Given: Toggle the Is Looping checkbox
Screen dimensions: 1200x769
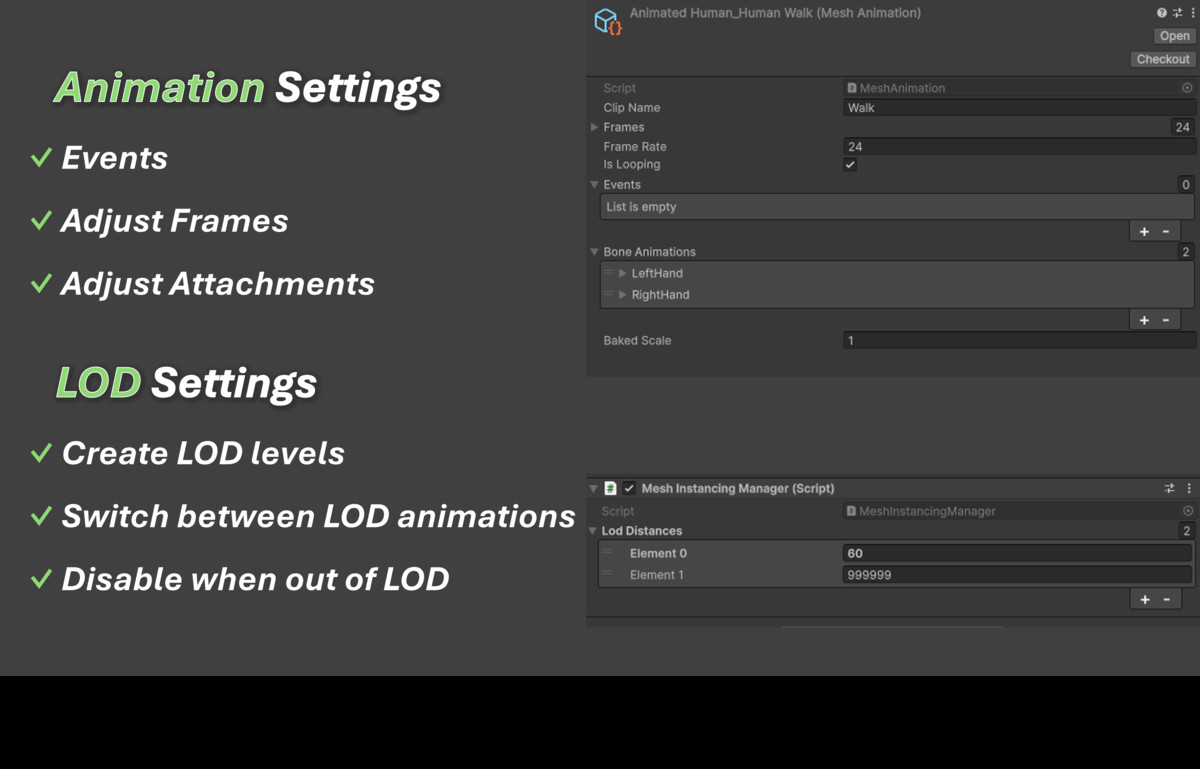Looking at the screenshot, I should tap(850, 164).
